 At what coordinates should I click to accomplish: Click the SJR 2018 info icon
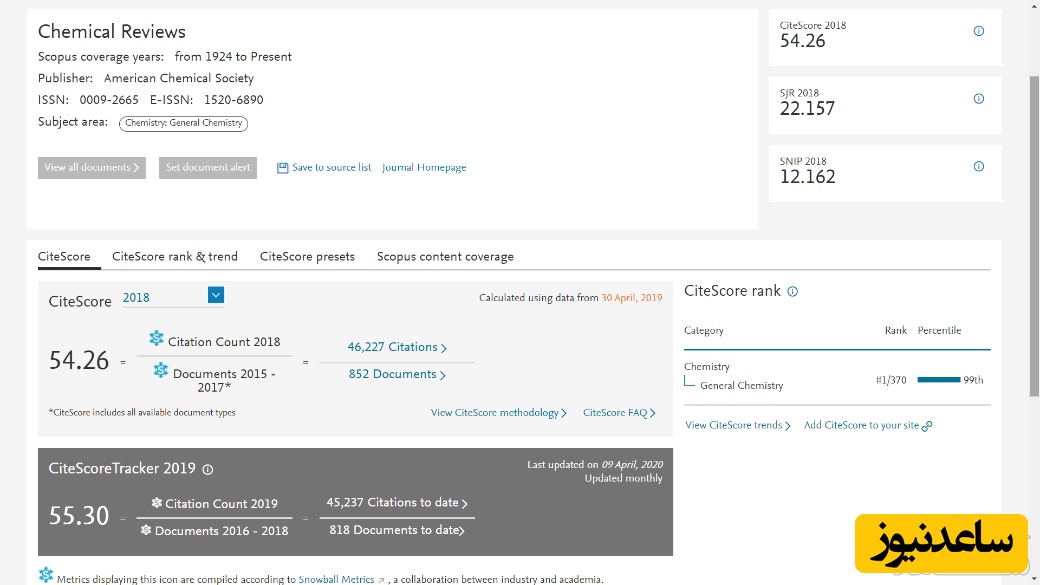click(979, 98)
